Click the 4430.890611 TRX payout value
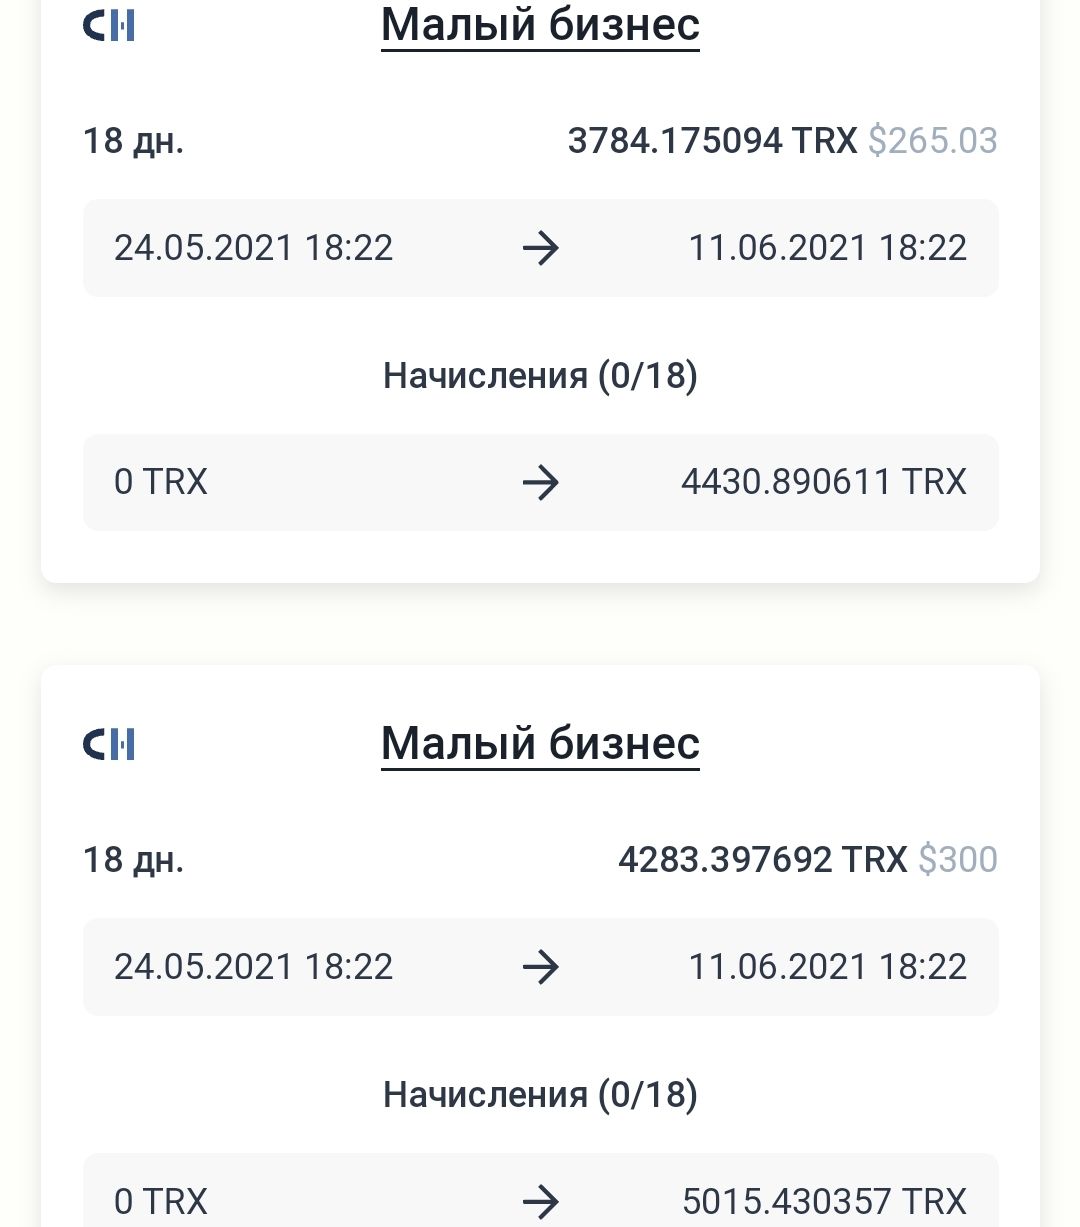 (x=824, y=482)
